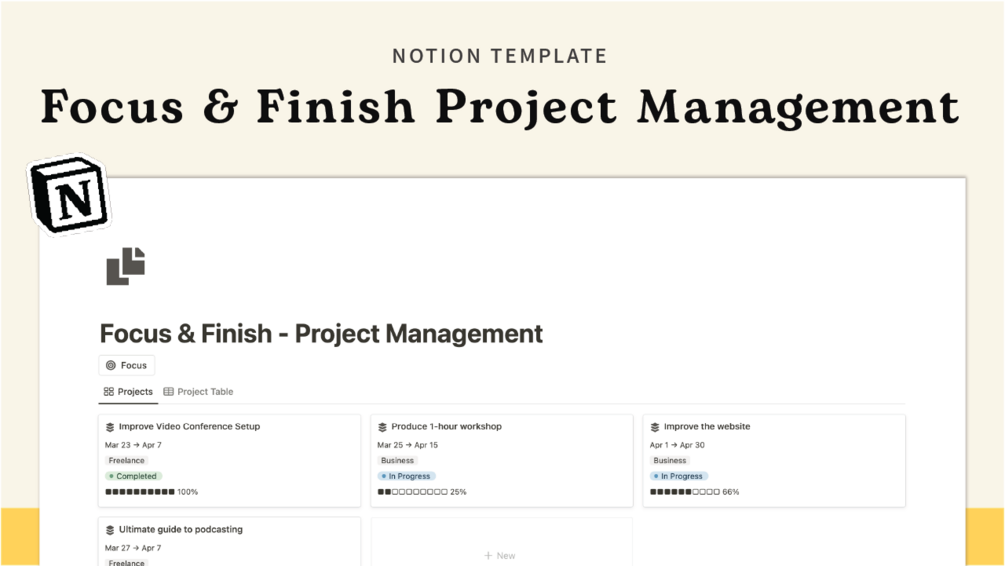Click stack icon on Ultimate guide to podcasting
This screenshot has width=1005, height=566.
coord(110,530)
